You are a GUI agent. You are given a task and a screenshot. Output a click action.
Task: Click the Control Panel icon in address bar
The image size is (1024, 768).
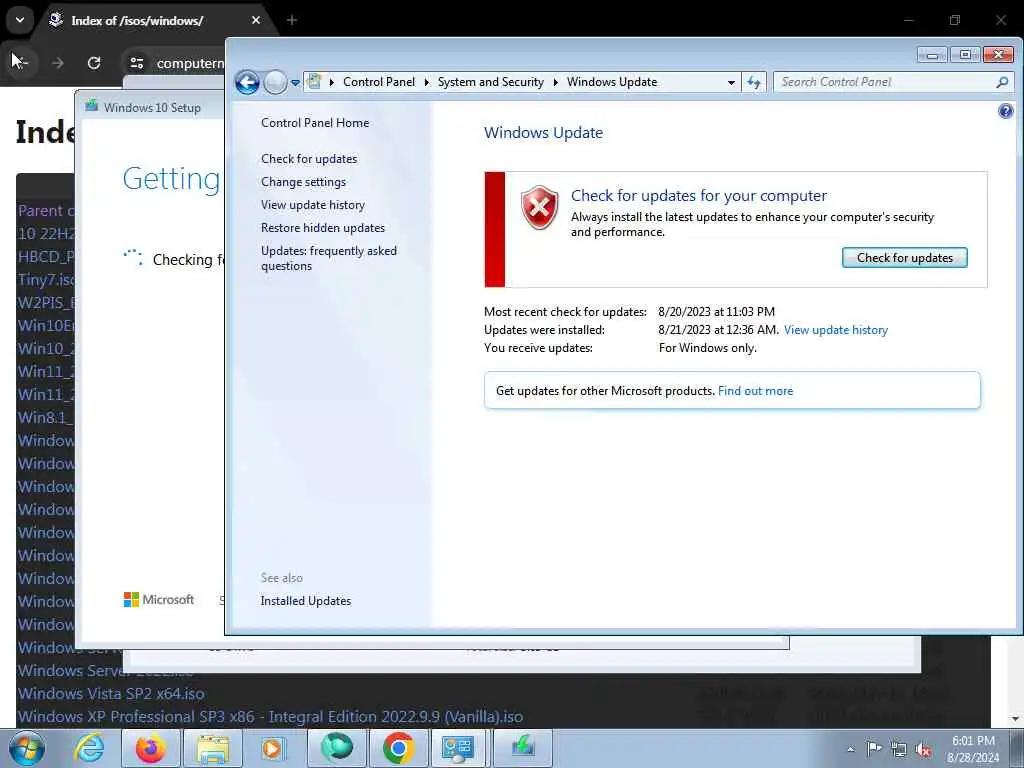click(314, 82)
